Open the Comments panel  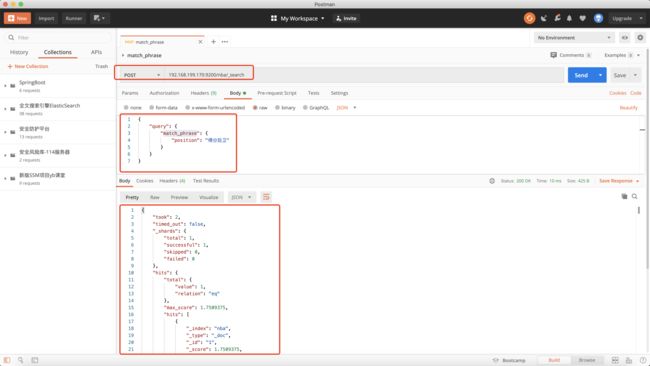[x=570, y=55]
